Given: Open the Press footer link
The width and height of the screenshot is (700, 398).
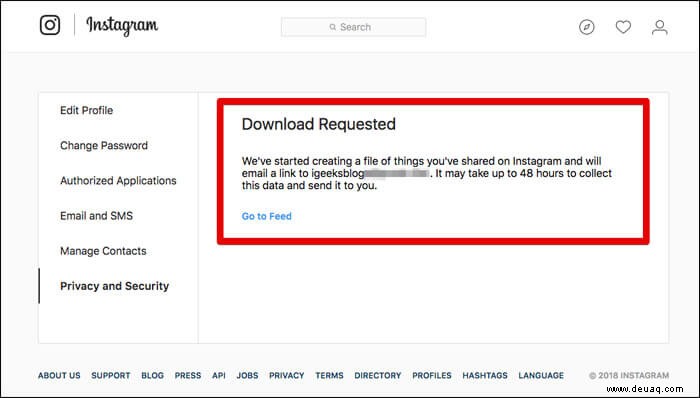Looking at the screenshot, I should (x=188, y=376).
